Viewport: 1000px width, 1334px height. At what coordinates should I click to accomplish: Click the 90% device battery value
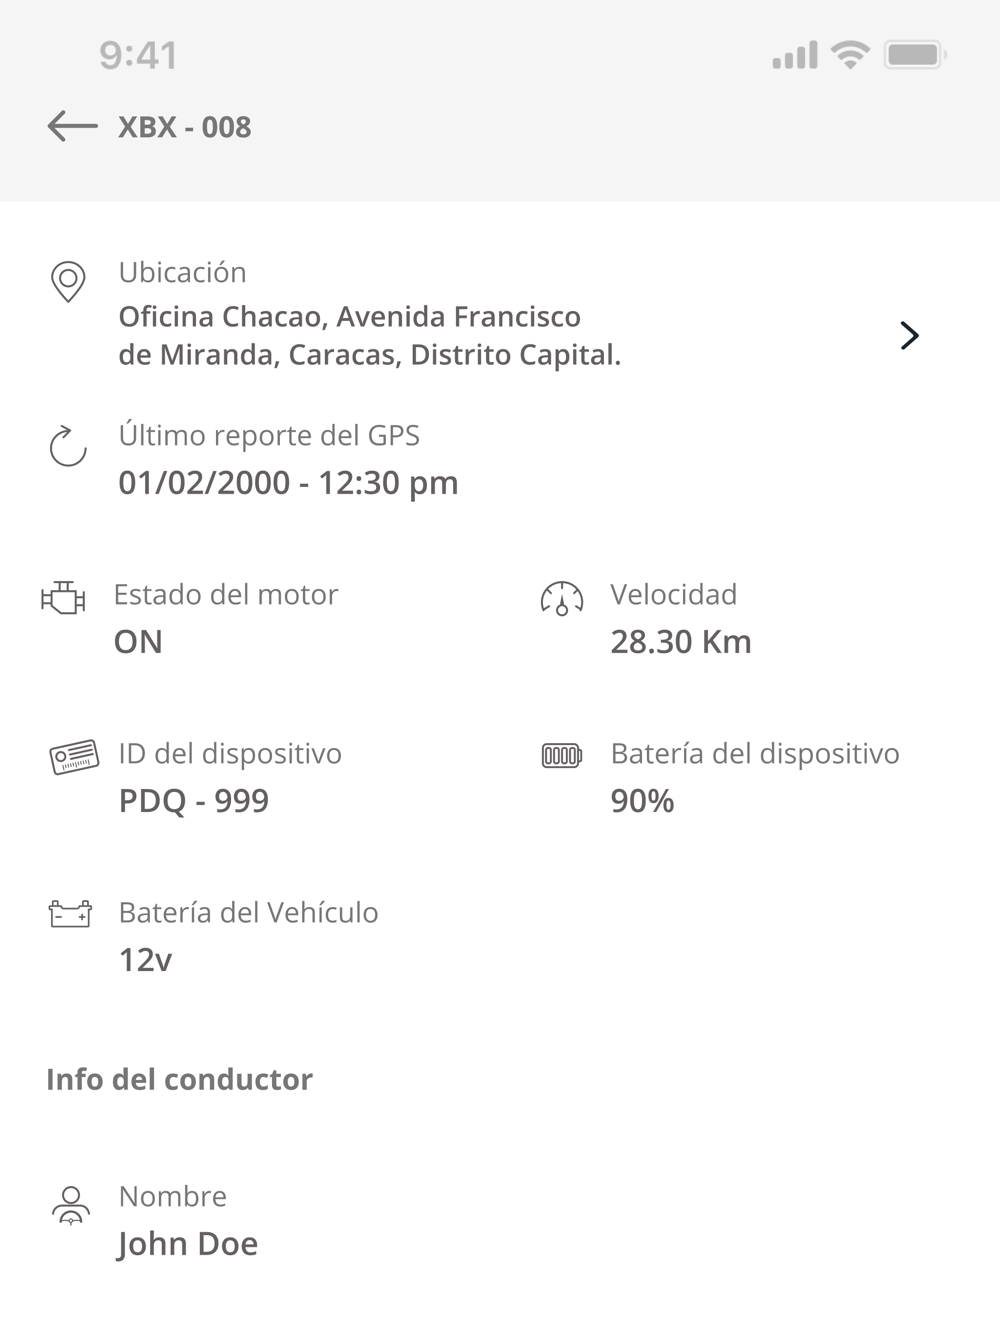coord(642,801)
